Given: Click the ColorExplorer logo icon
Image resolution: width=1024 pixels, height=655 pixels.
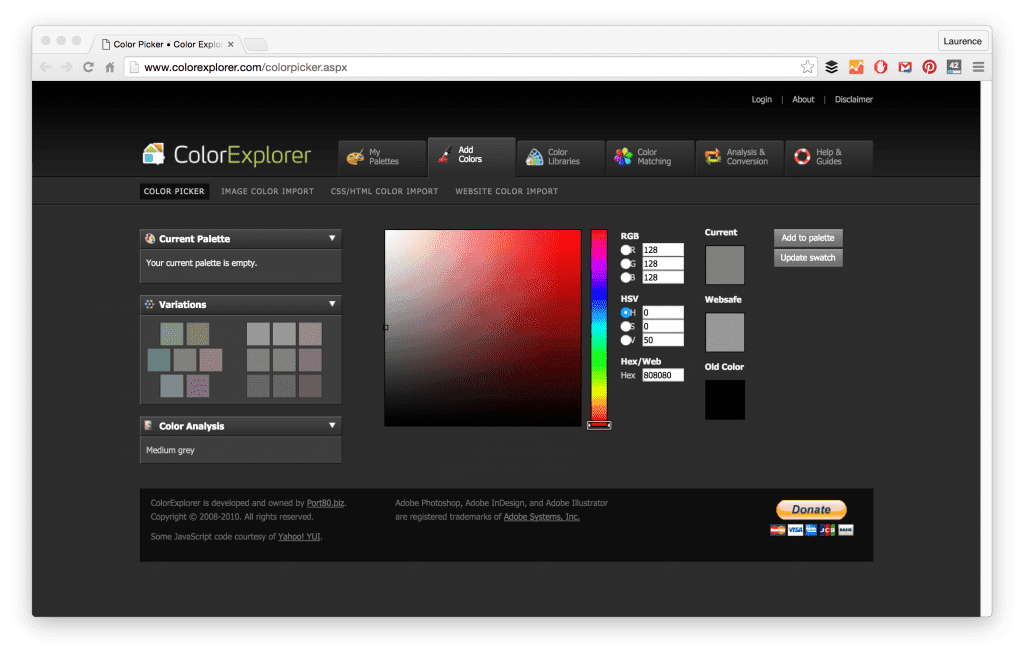Looking at the screenshot, I should tap(155, 155).
